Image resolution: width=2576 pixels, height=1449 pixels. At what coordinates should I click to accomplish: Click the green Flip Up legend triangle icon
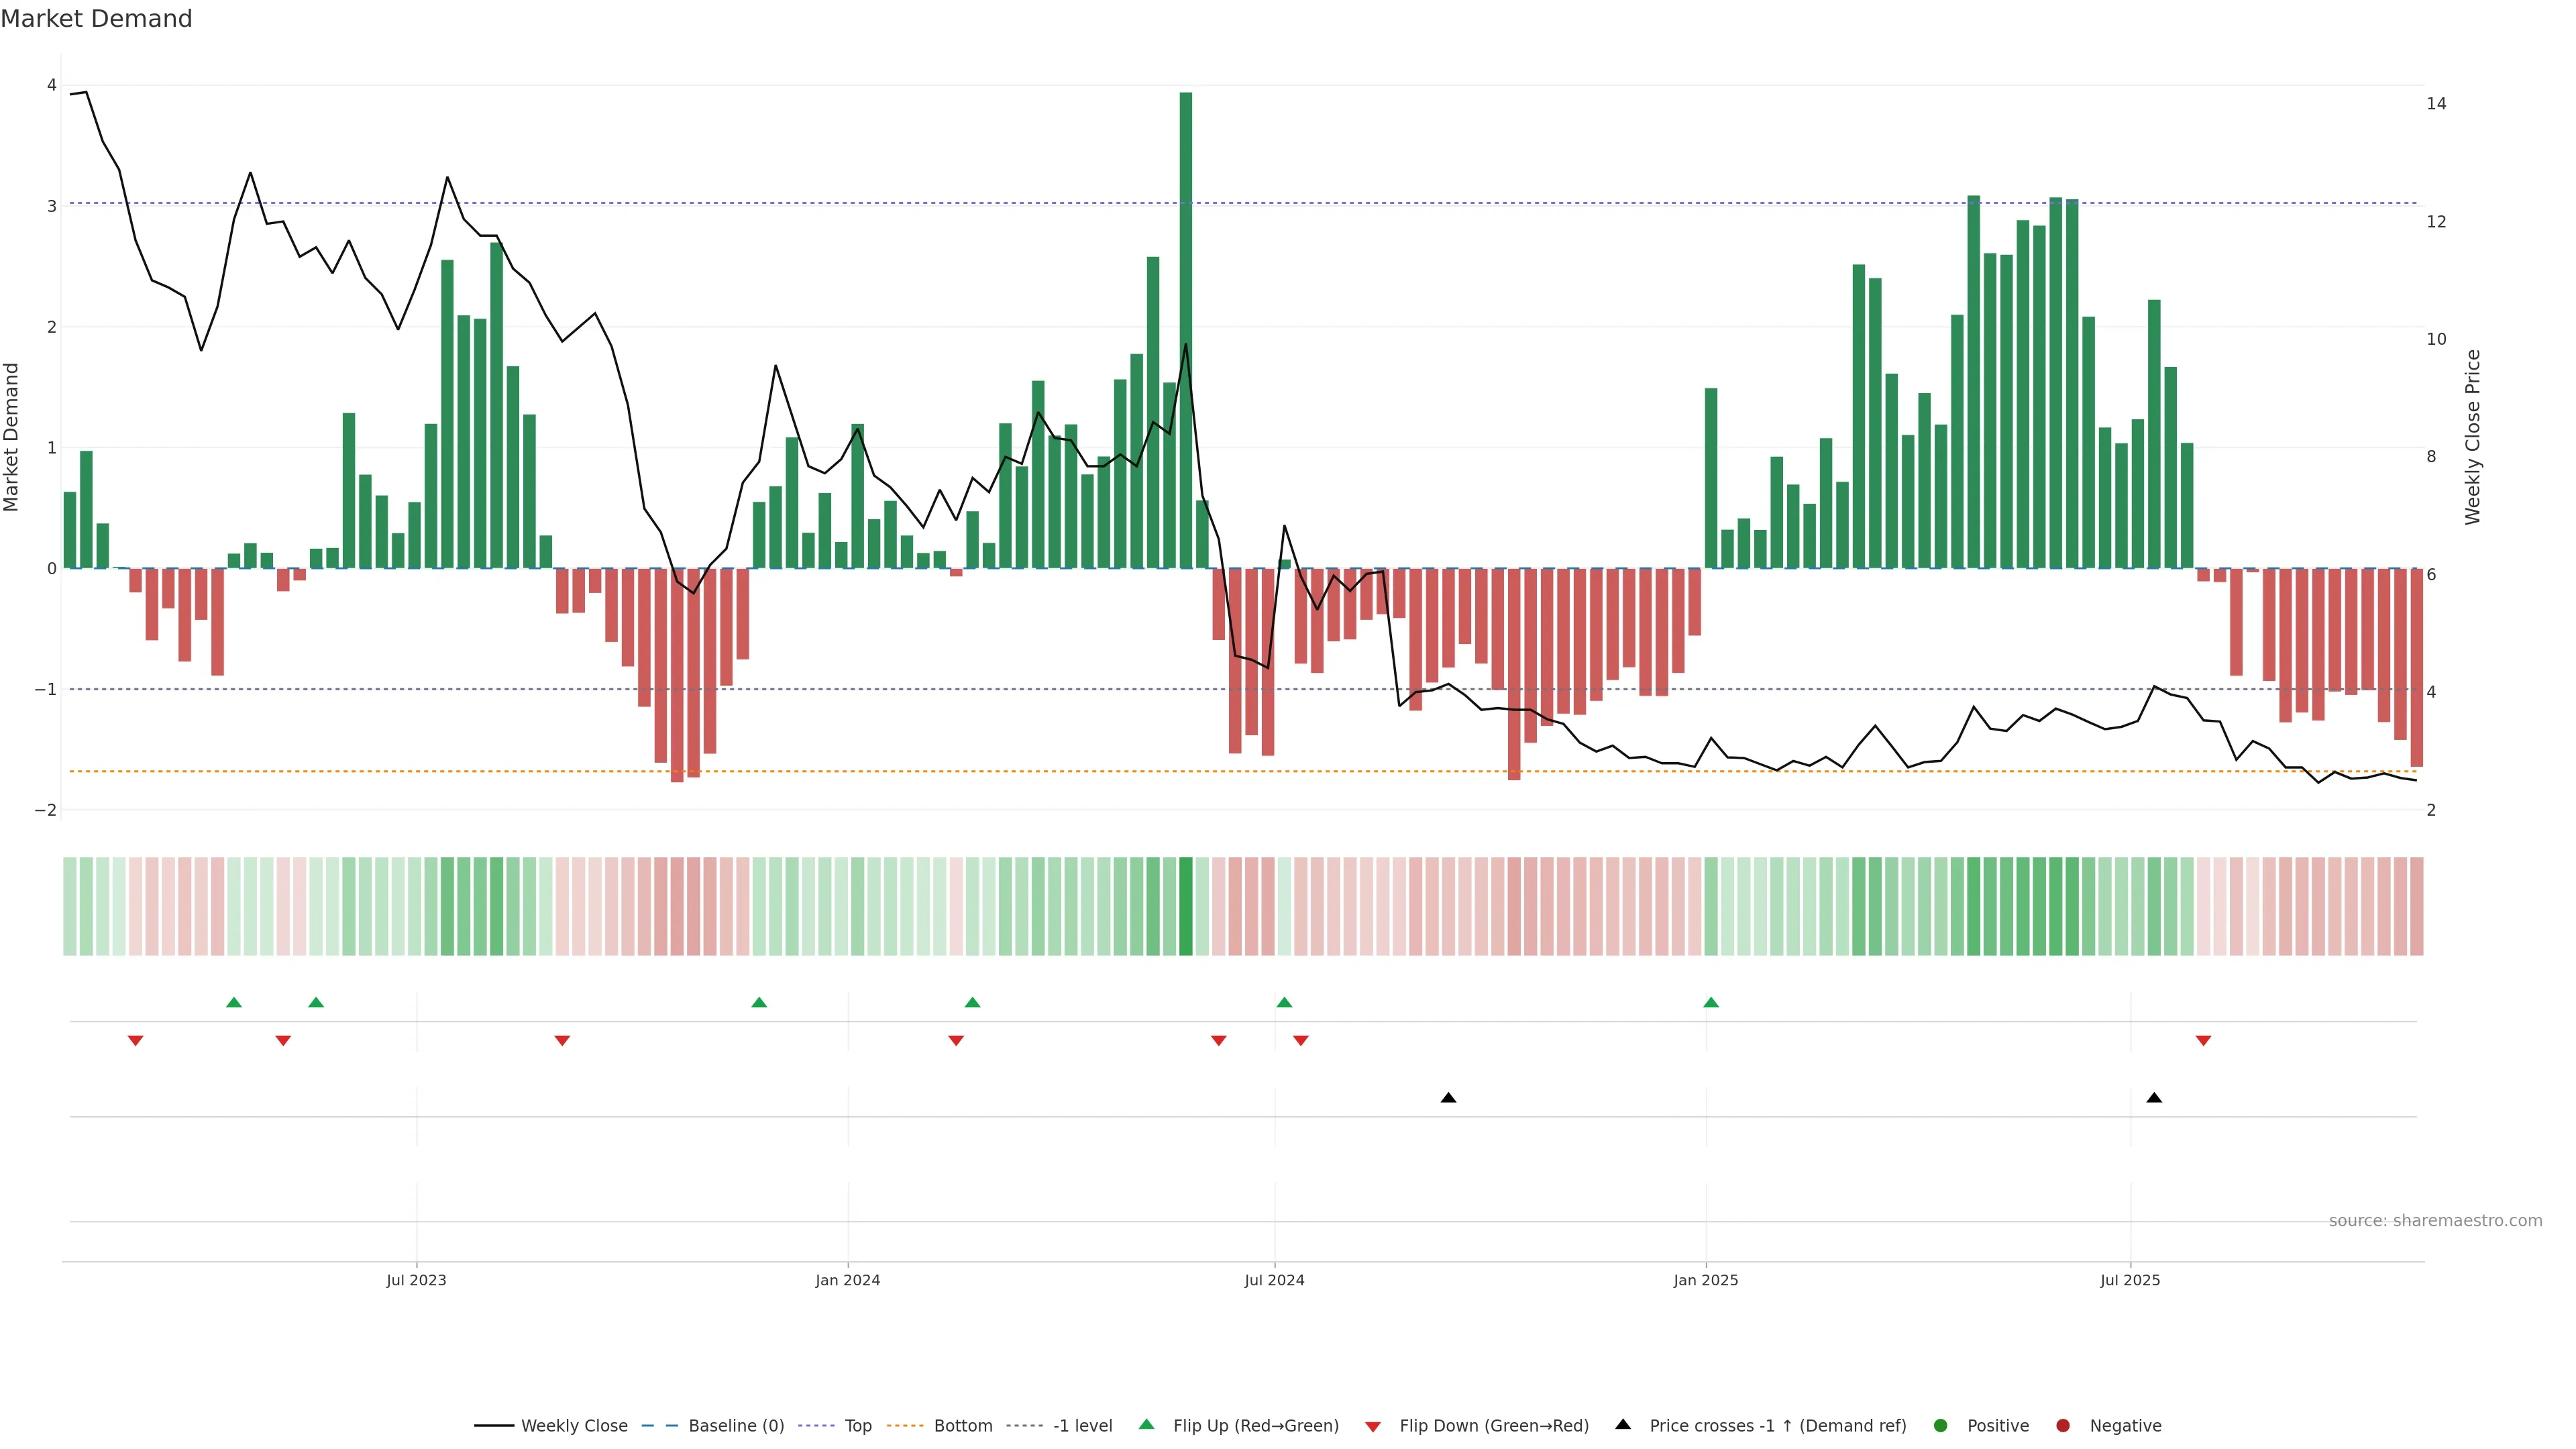coord(1147,1425)
